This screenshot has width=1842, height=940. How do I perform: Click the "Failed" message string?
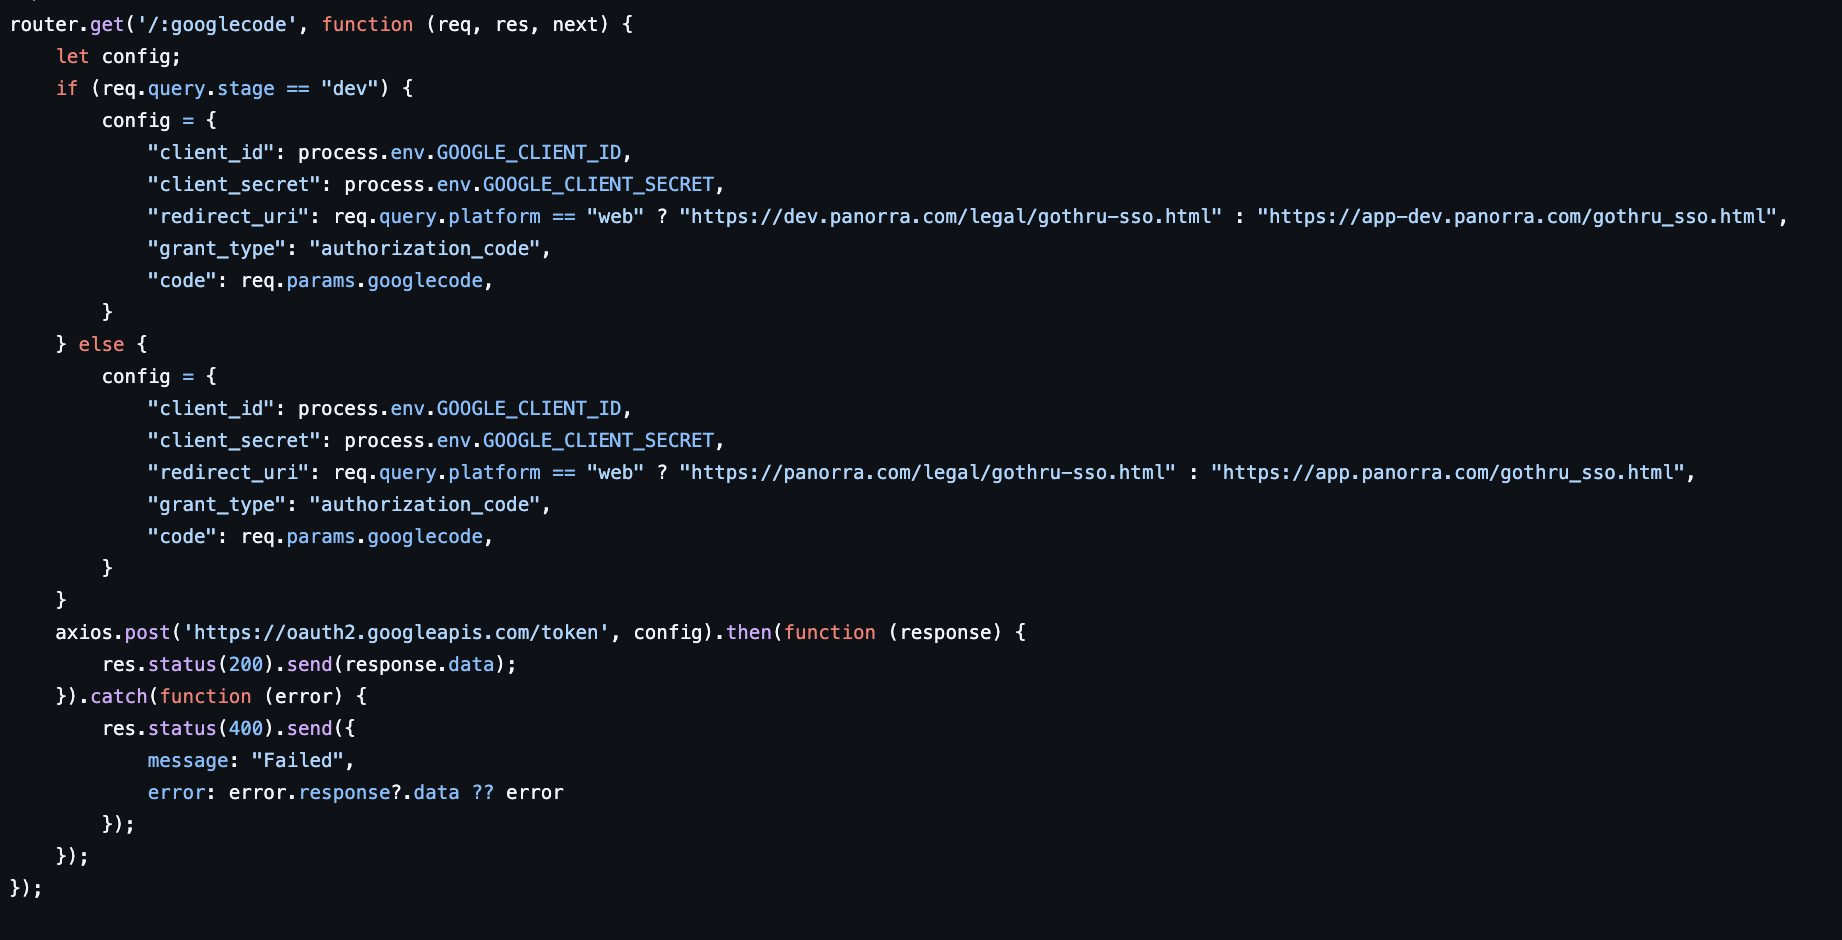(x=297, y=760)
